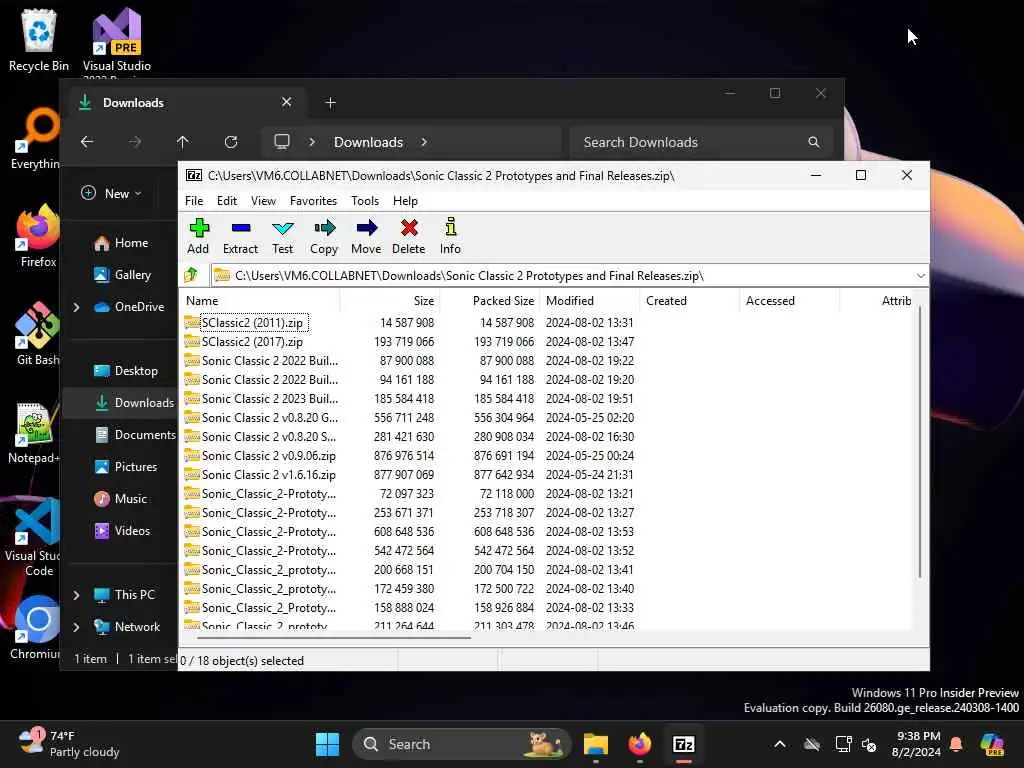
Task: Go up one folder level in 7-Zip
Action: [191, 276]
